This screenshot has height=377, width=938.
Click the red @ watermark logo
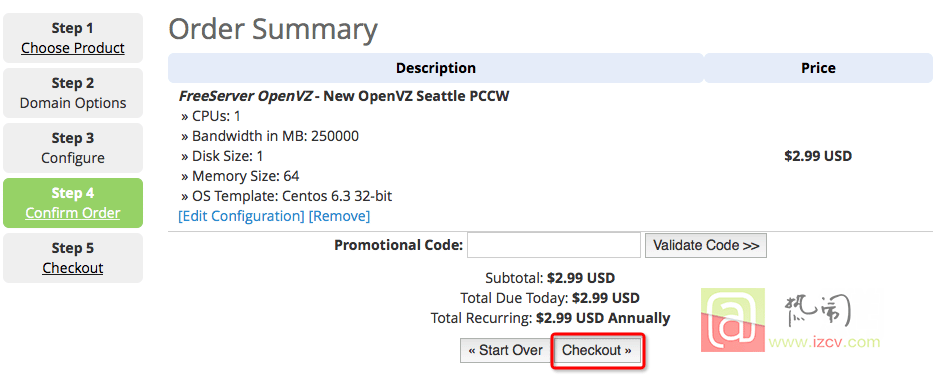pyautogui.click(x=733, y=321)
